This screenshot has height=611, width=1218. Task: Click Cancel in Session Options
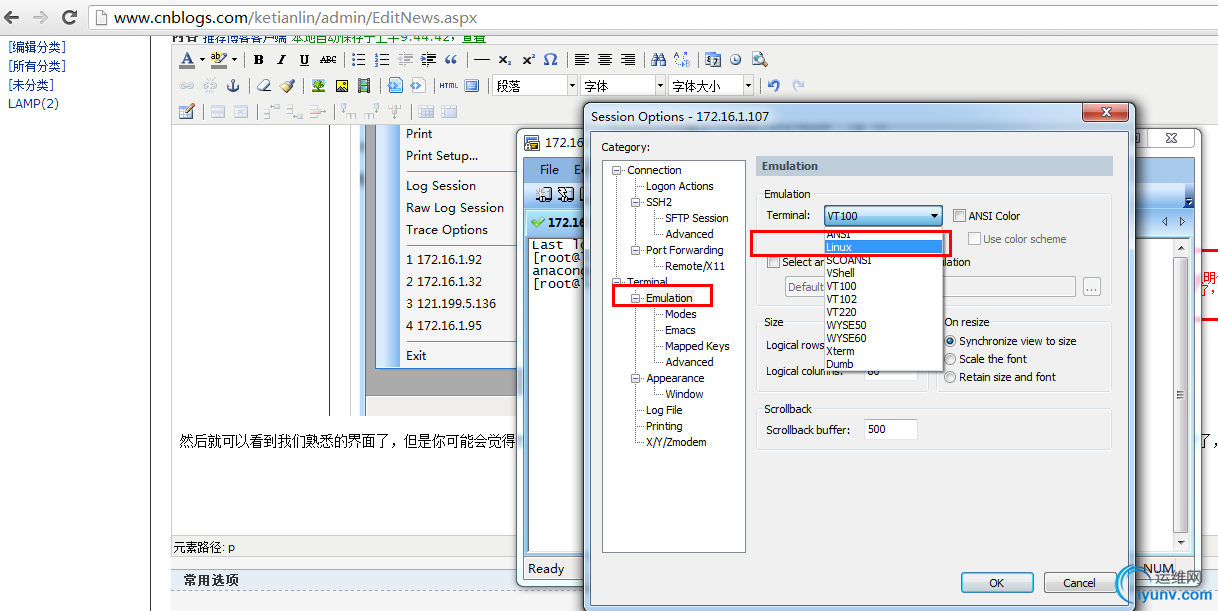coord(1079,583)
